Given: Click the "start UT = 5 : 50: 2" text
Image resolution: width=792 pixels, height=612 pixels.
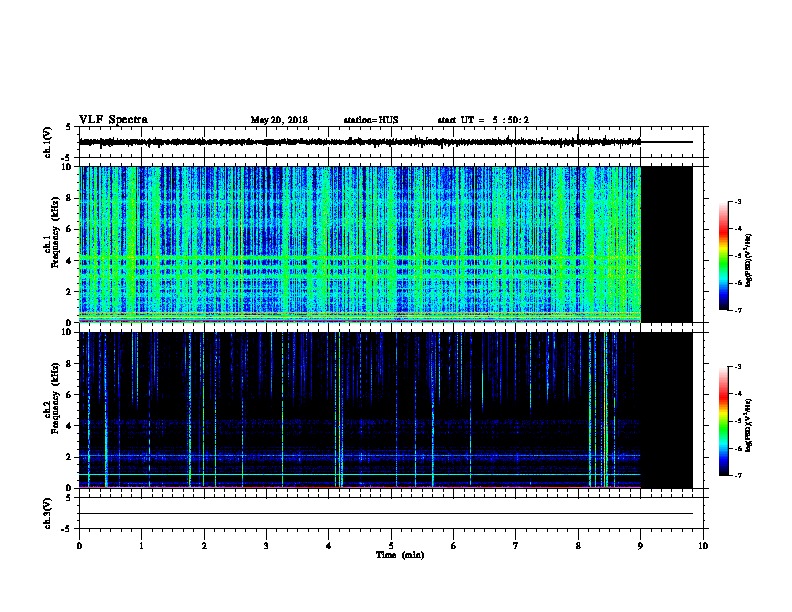Looking at the screenshot, I should tap(483, 120).
